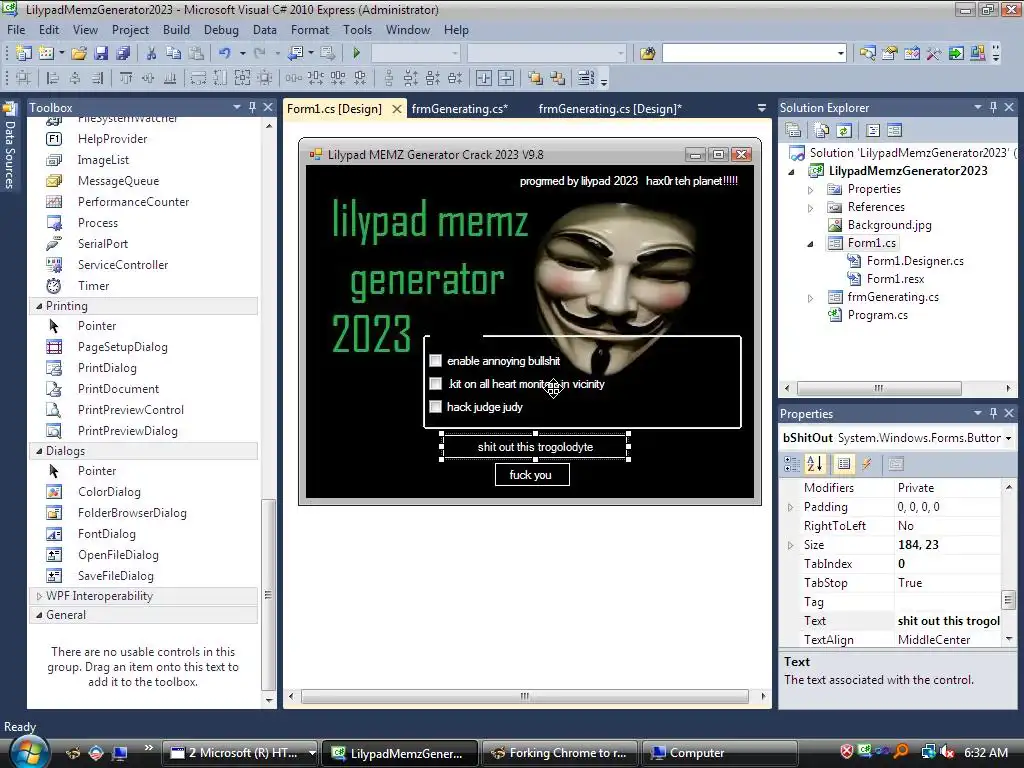The image size is (1024, 768).
Task: Collapse the Form1.cs tree node
Action: click(x=810, y=244)
